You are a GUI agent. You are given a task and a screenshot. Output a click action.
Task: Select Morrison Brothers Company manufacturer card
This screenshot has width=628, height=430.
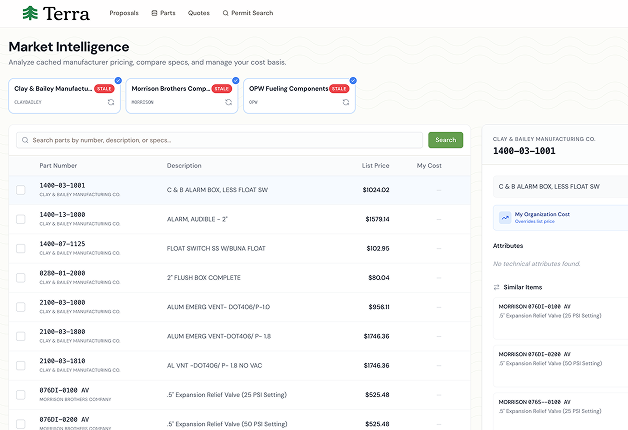[x=182, y=96]
